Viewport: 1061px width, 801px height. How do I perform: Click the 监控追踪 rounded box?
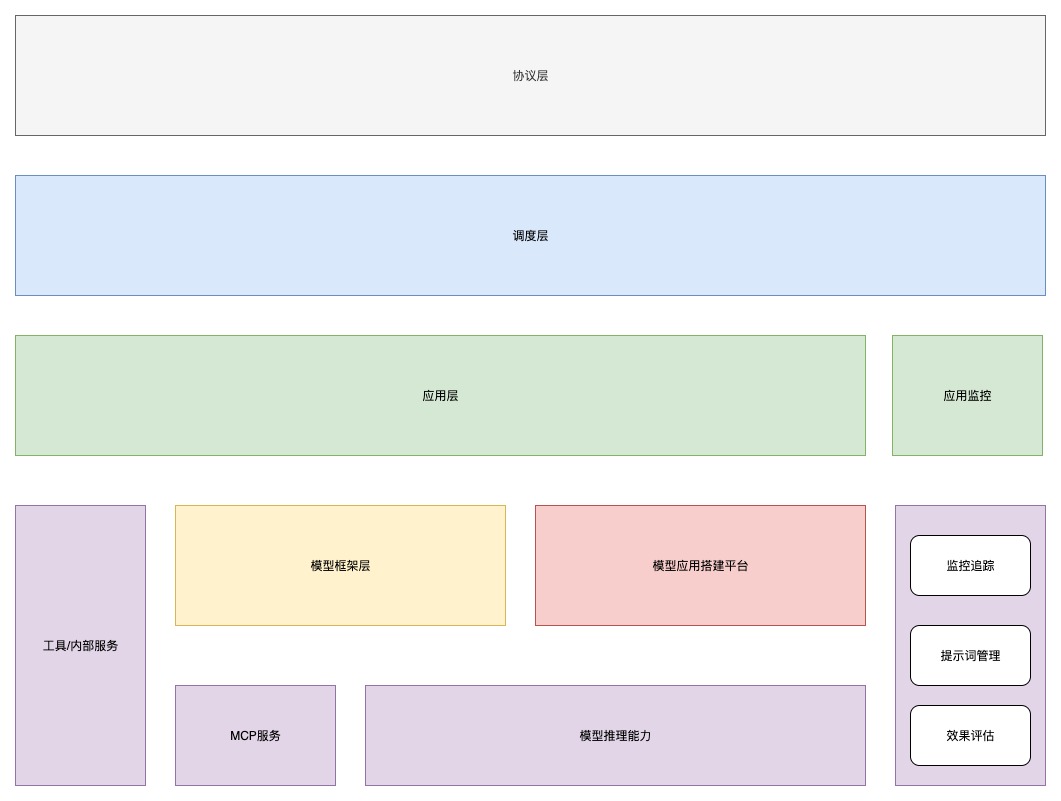tap(970, 565)
